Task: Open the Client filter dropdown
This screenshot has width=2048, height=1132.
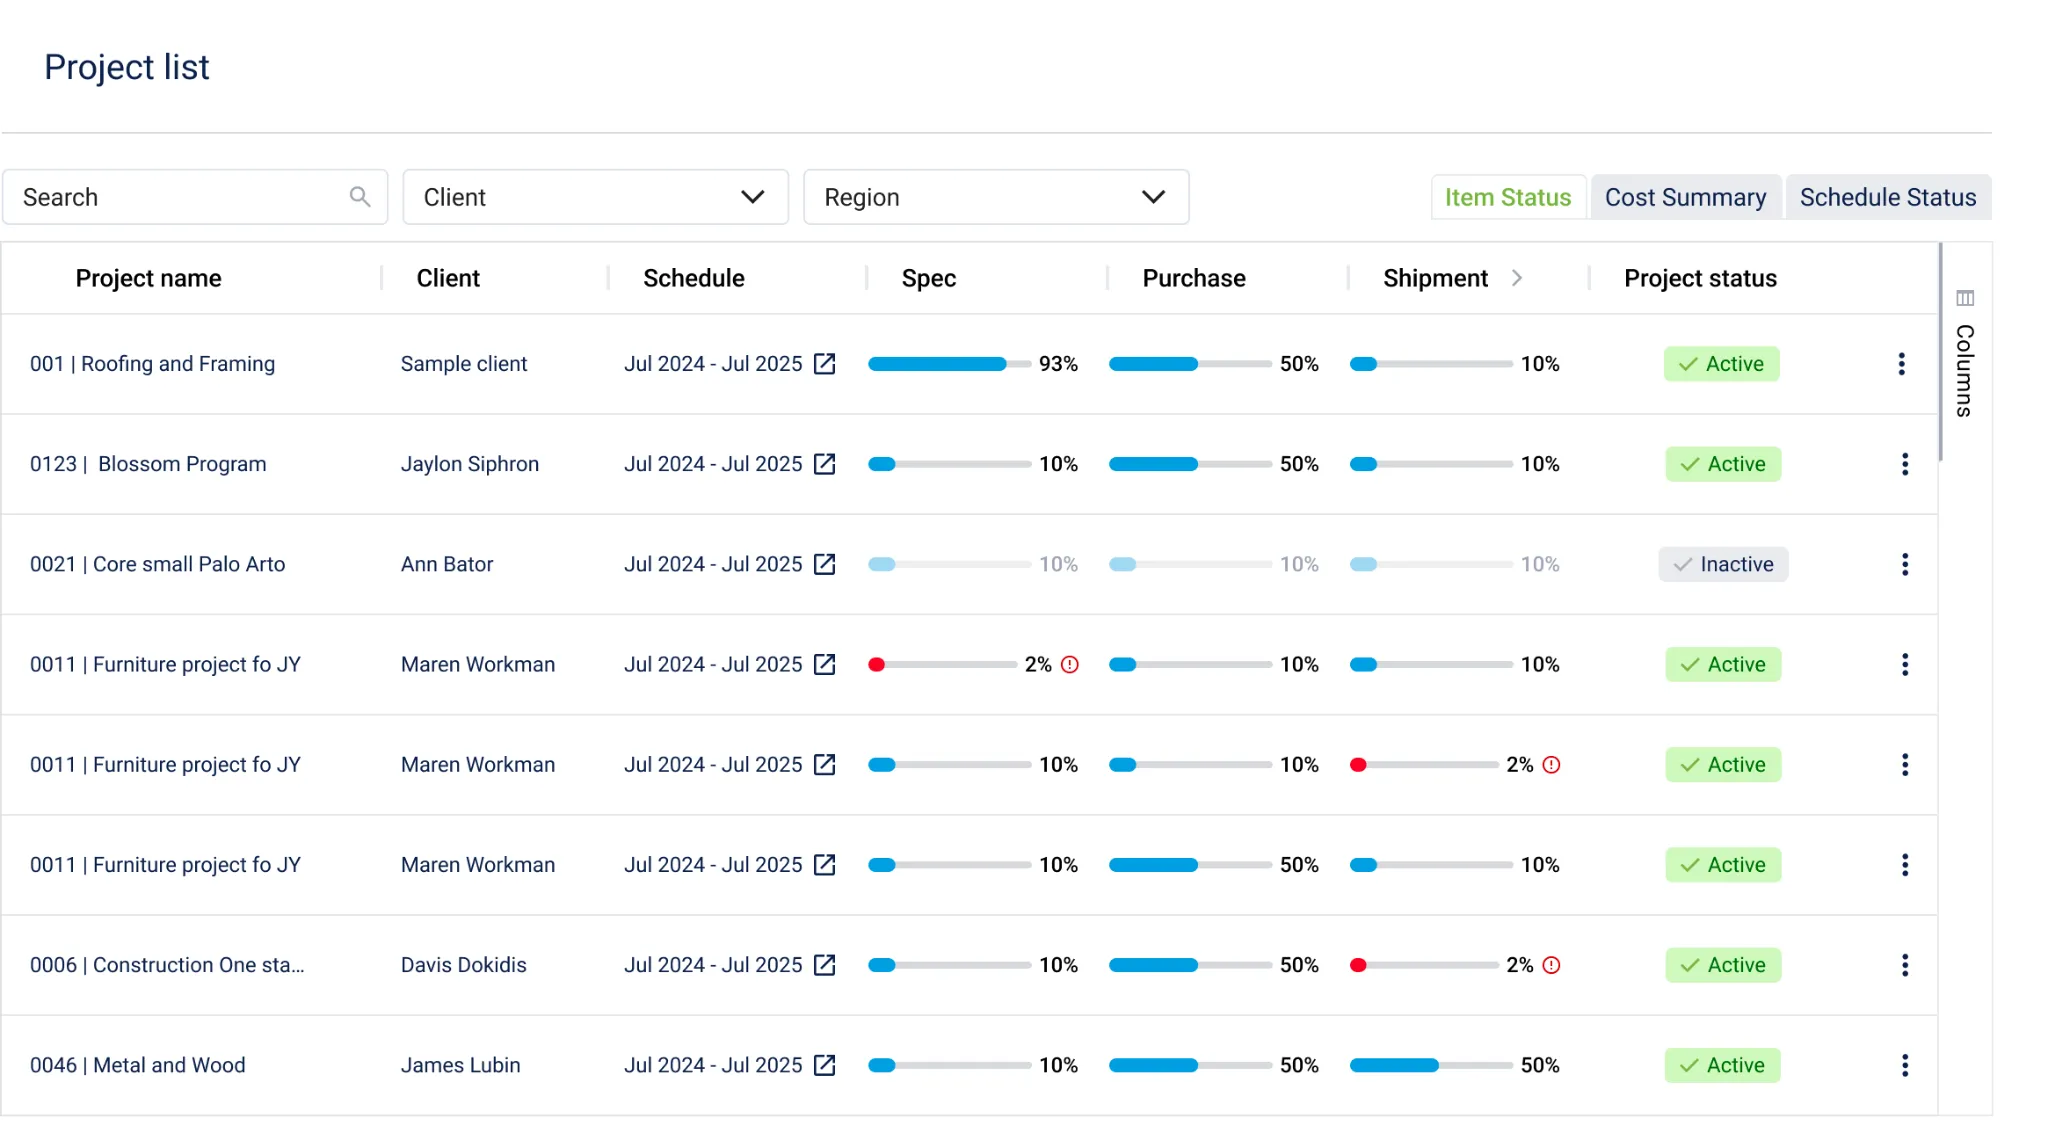Action: [x=595, y=197]
